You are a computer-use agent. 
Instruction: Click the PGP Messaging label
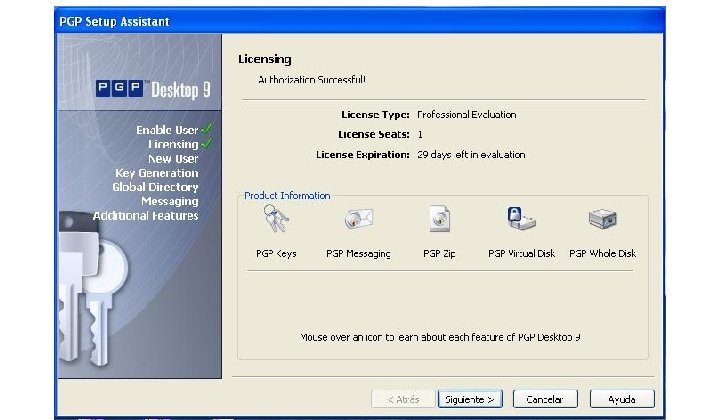point(358,254)
